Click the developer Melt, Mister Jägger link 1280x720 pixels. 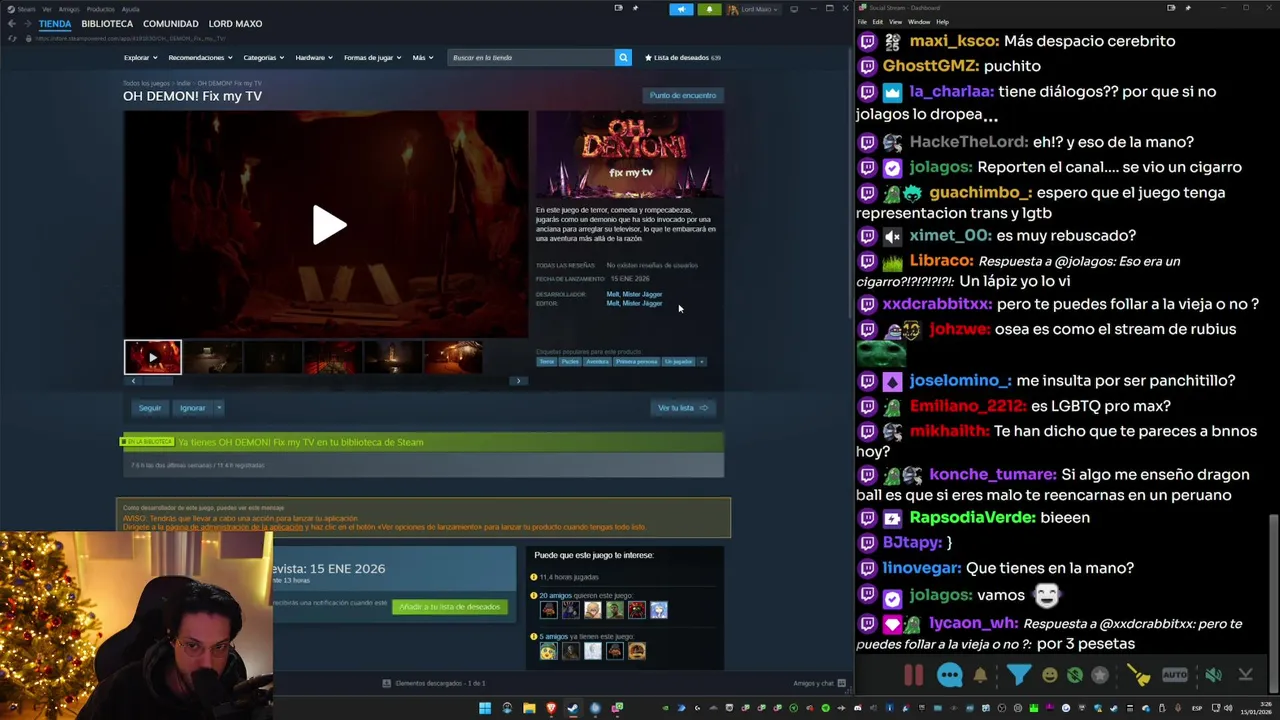coord(634,294)
